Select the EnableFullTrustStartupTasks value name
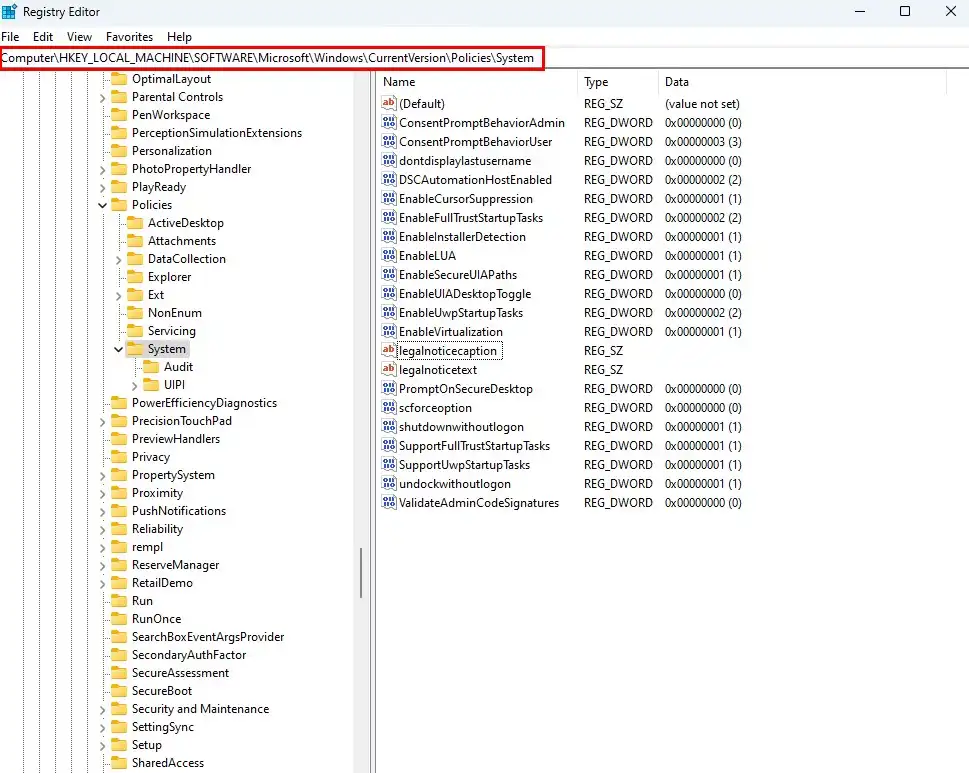This screenshot has width=969, height=773. coord(470,218)
